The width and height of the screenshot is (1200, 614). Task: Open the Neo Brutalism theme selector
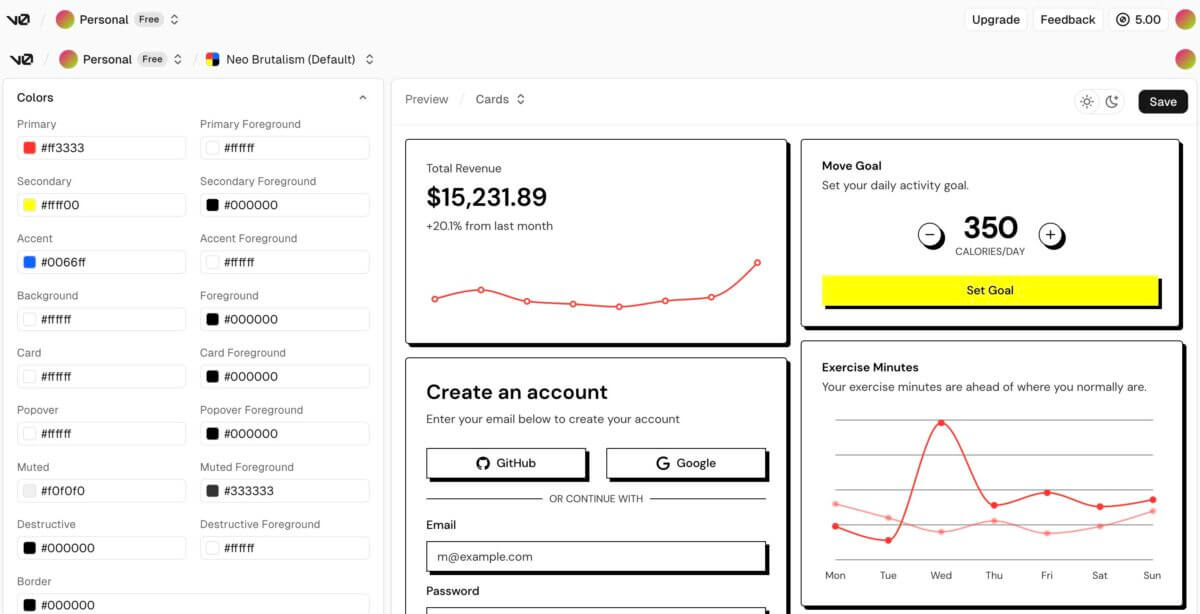coord(290,59)
